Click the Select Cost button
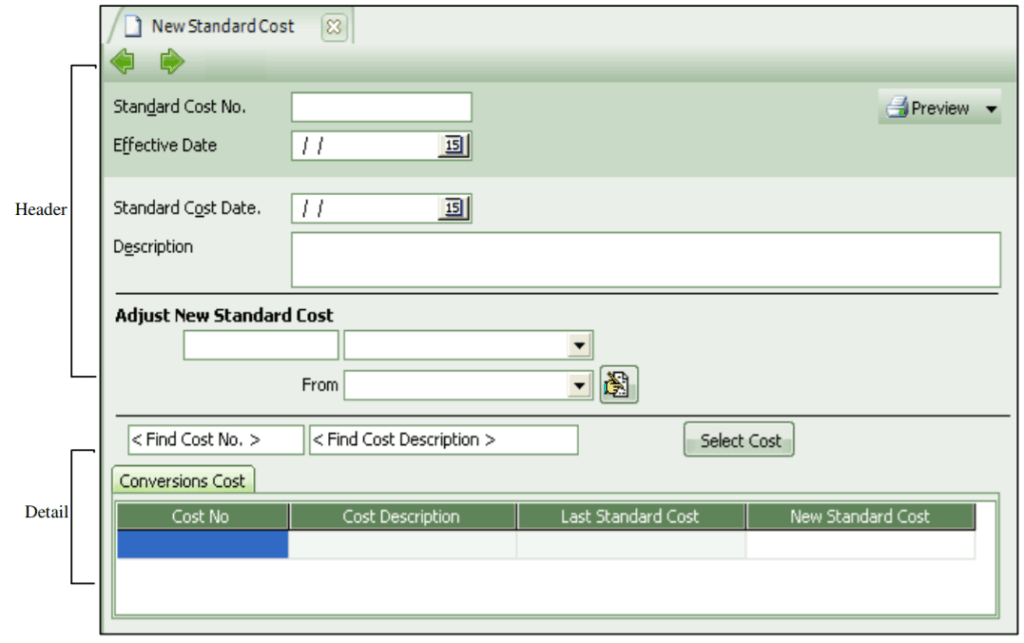 (x=739, y=440)
